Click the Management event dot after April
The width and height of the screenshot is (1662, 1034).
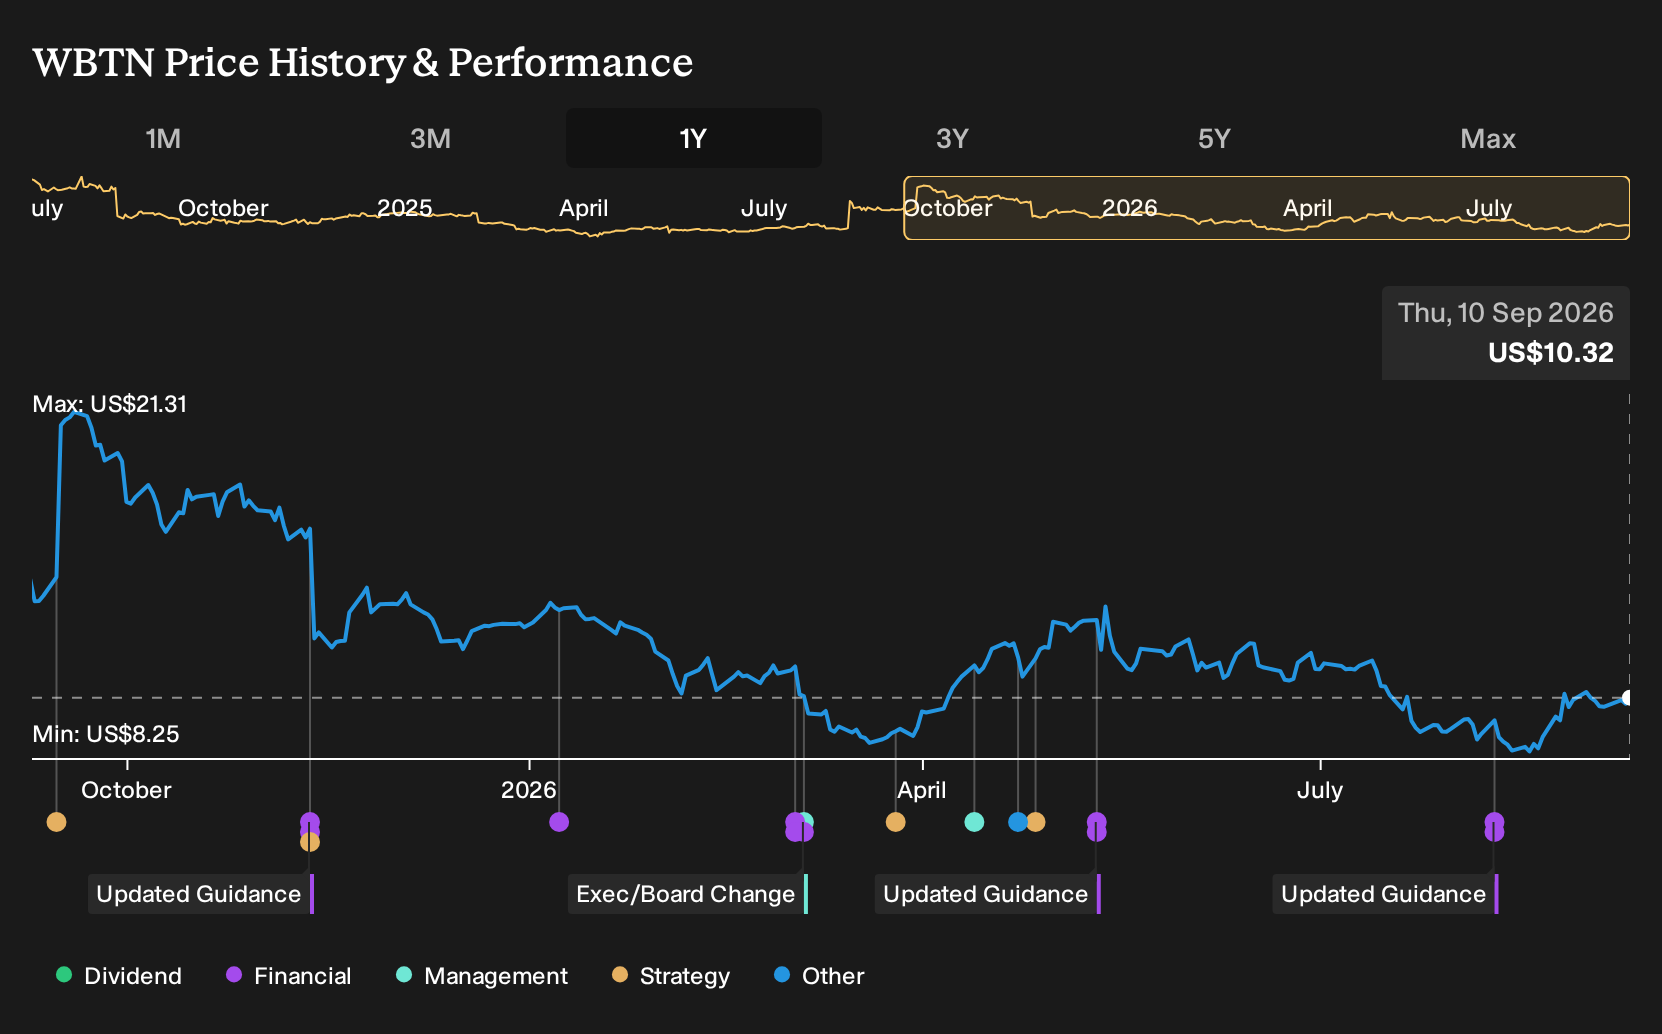click(974, 822)
